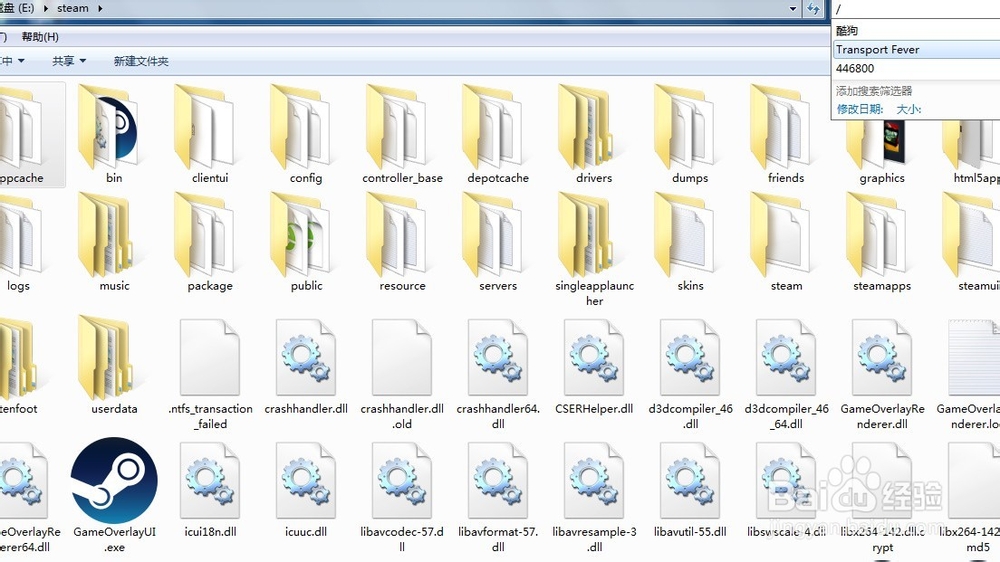This screenshot has width=1000, height=562.
Task: Select the resource folder
Action: point(402,242)
